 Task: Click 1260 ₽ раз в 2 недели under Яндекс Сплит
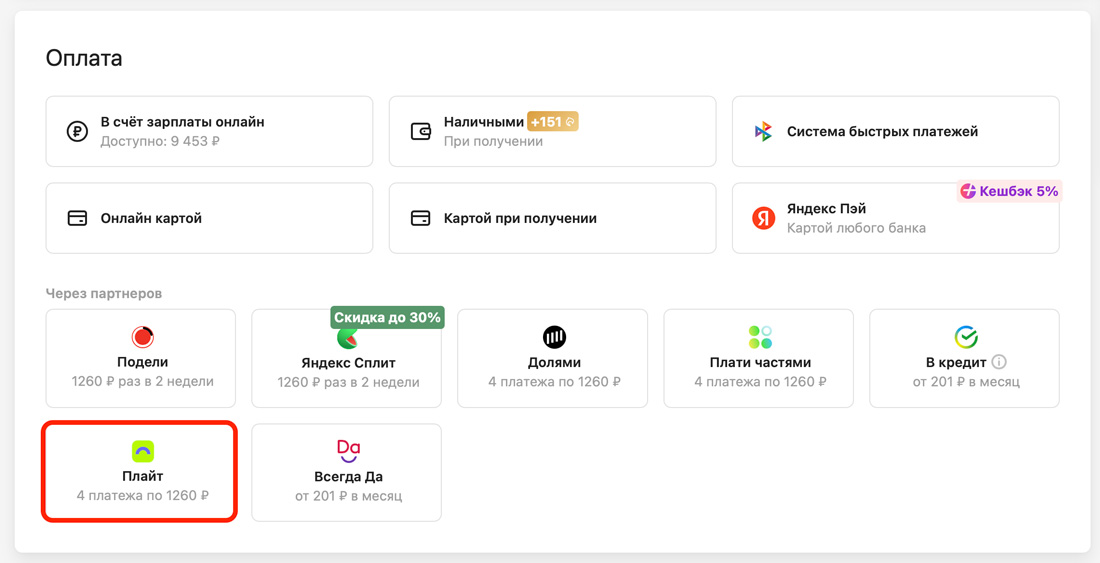pyautogui.click(x=348, y=382)
